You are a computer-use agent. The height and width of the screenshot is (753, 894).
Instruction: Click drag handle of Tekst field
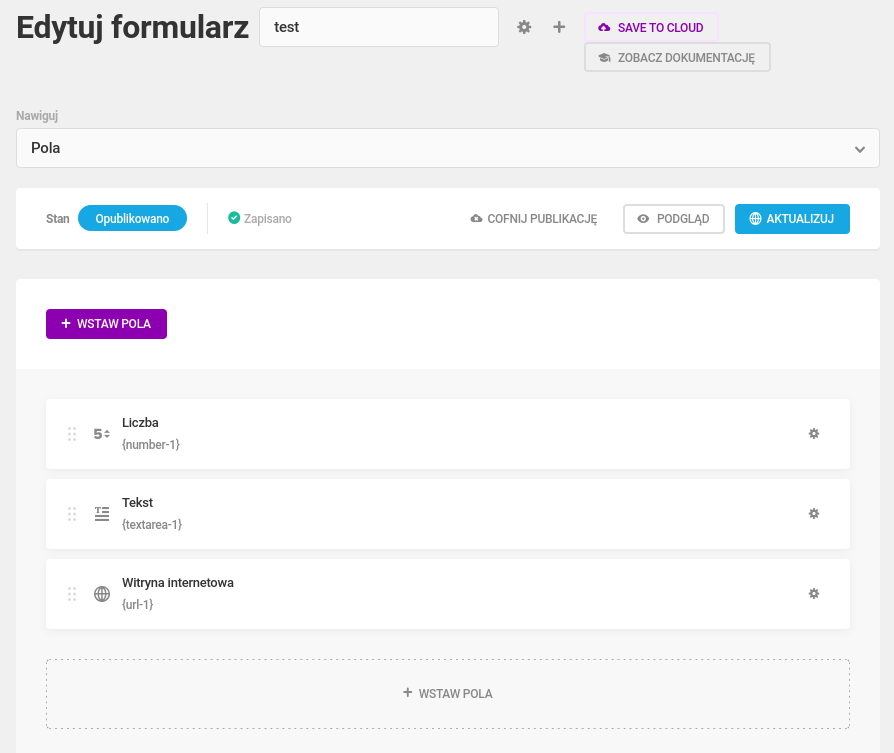[x=72, y=514]
